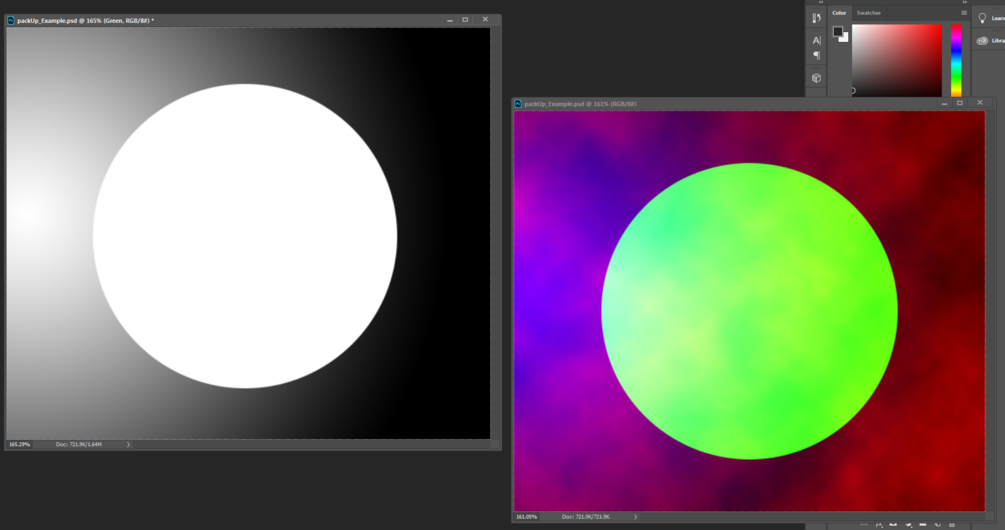This screenshot has width=1005, height=530.
Task: Click the green circle in the RGB canvas
Action: pos(749,311)
